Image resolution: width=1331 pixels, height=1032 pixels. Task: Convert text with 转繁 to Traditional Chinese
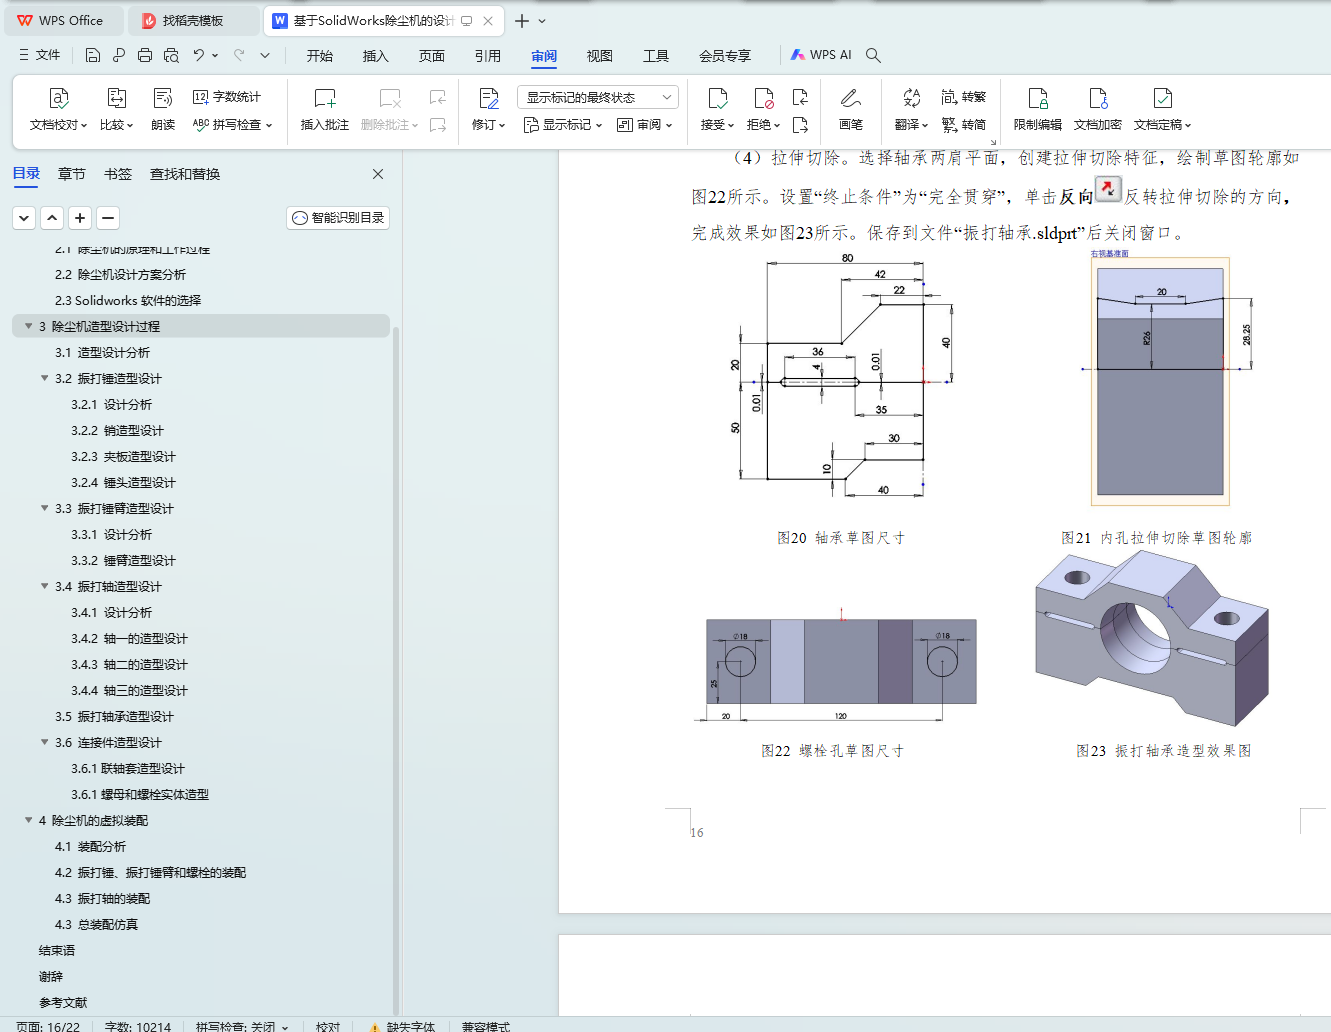click(x=964, y=97)
